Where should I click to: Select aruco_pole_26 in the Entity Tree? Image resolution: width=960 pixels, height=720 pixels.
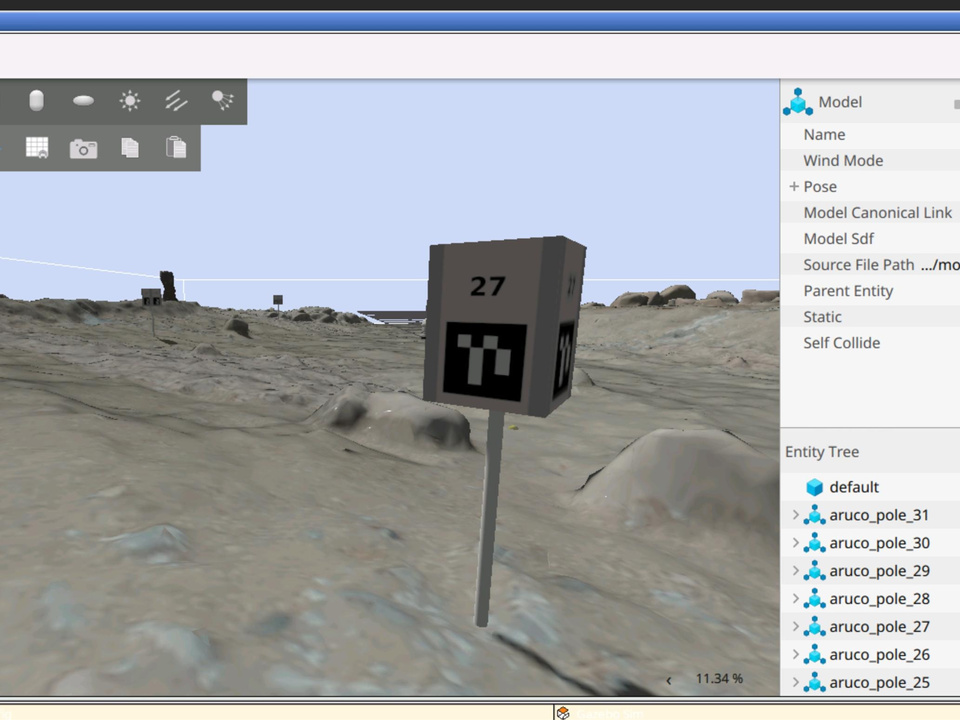(879, 654)
